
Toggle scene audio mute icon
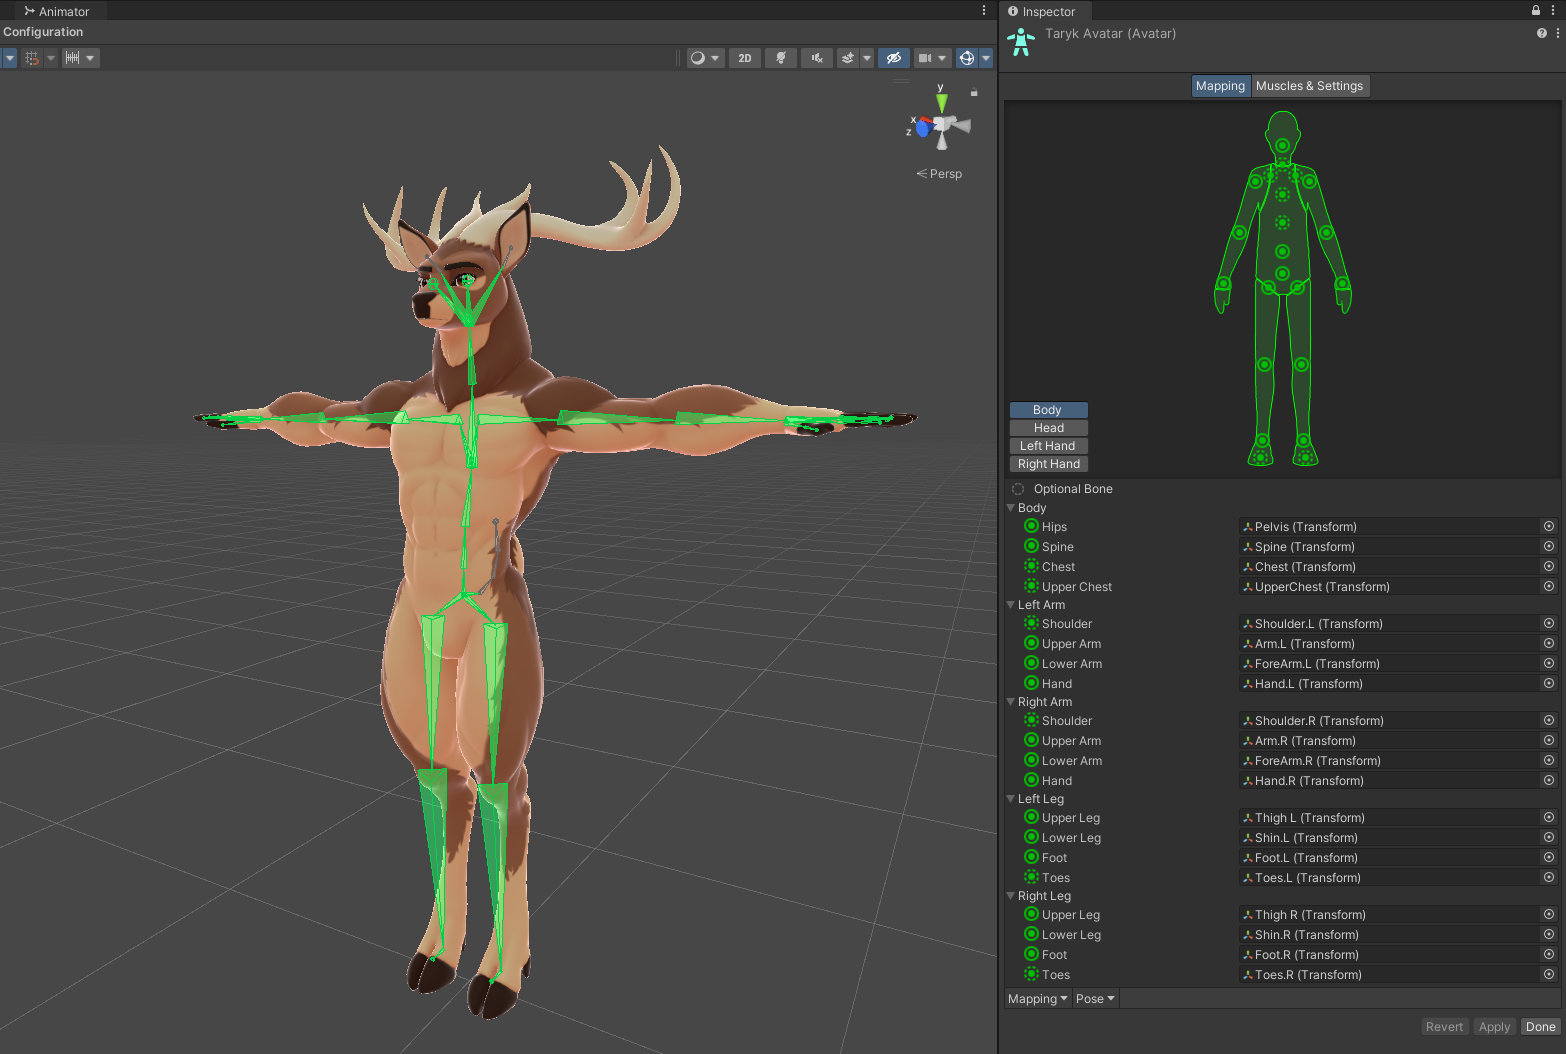tap(817, 58)
